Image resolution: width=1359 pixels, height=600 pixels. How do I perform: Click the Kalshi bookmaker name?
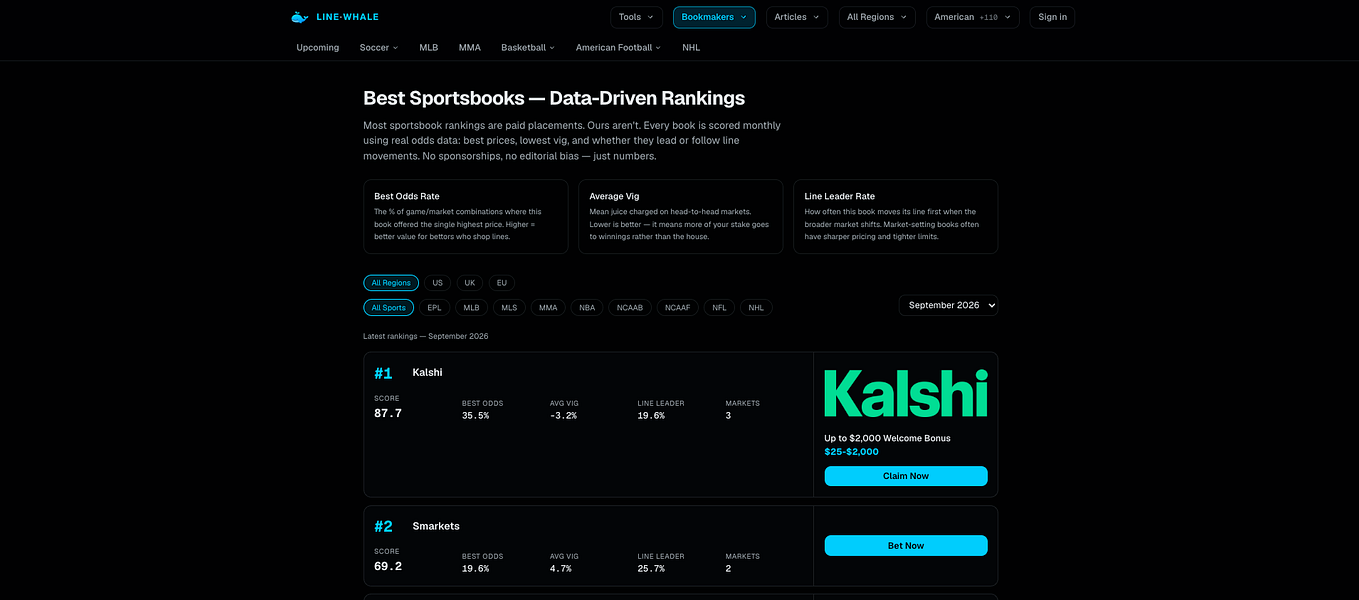tap(427, 373)
